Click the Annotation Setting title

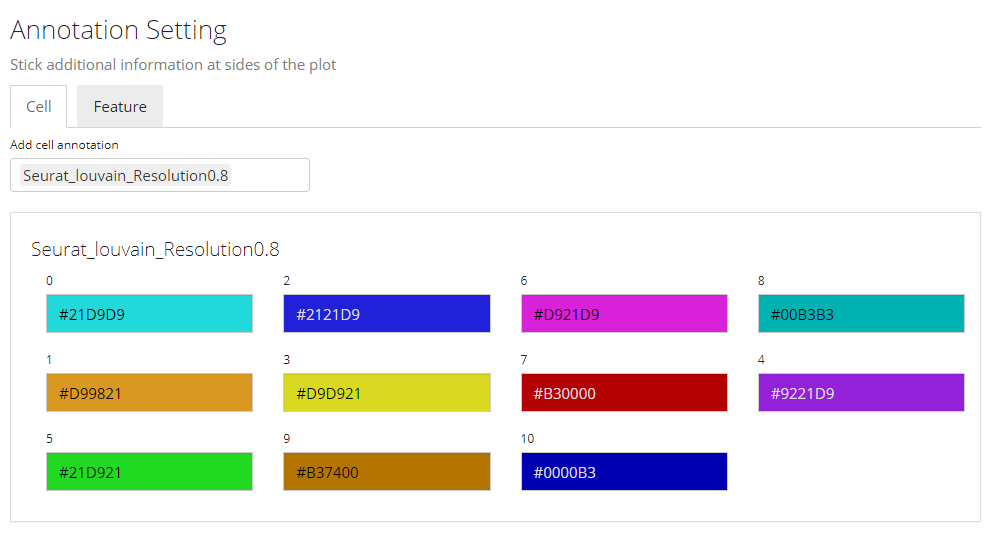(118, 30)
